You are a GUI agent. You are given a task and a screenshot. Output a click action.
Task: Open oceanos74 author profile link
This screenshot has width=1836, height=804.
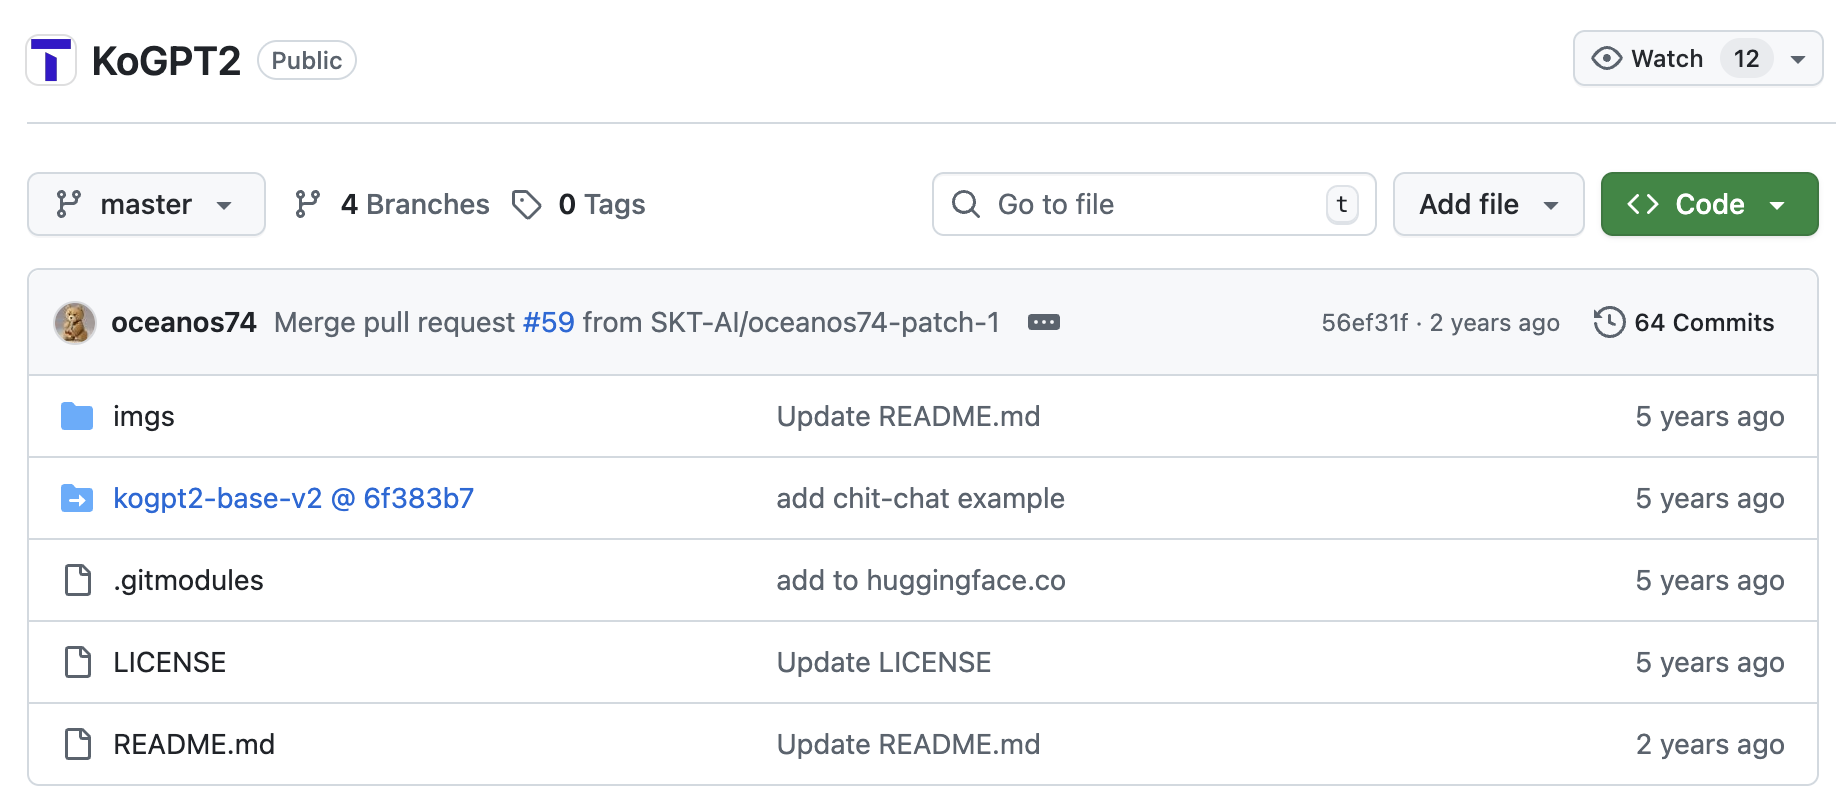point(184,322)
